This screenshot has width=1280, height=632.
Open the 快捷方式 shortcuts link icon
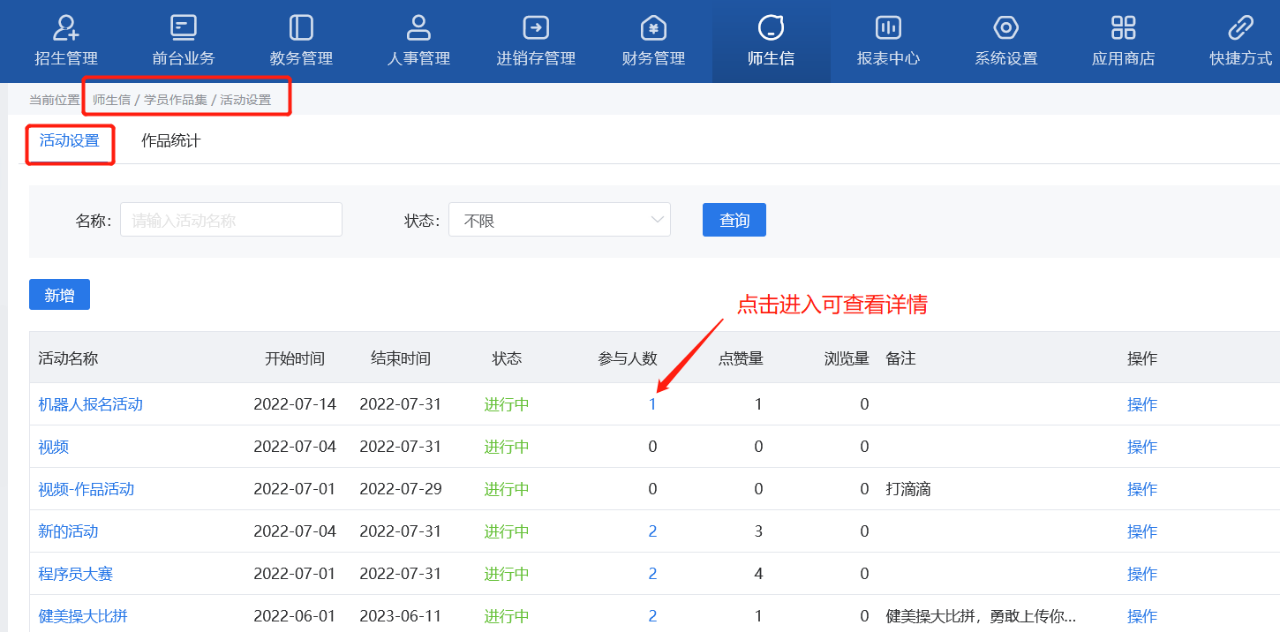pyautogui.click(x=1240, y=28)
